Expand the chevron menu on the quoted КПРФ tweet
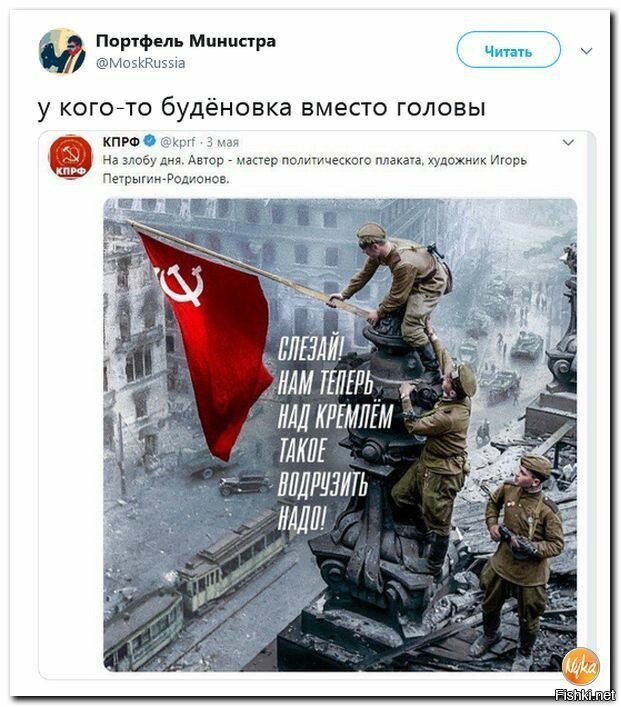The image size is (621, 707). [x=568, y=143]
